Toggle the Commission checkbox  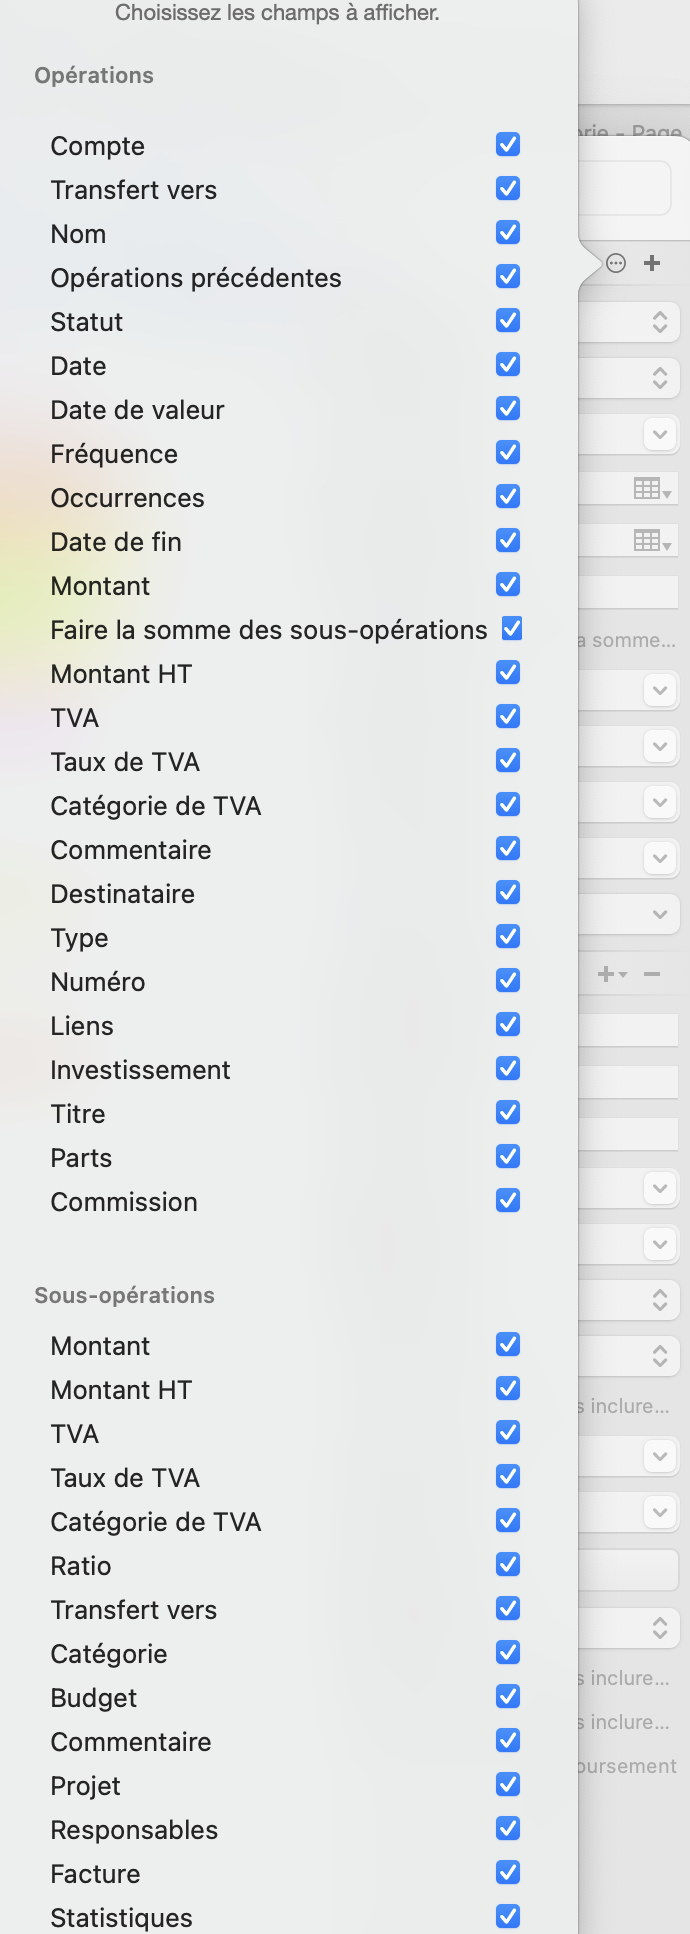[x=507, y=1200]
